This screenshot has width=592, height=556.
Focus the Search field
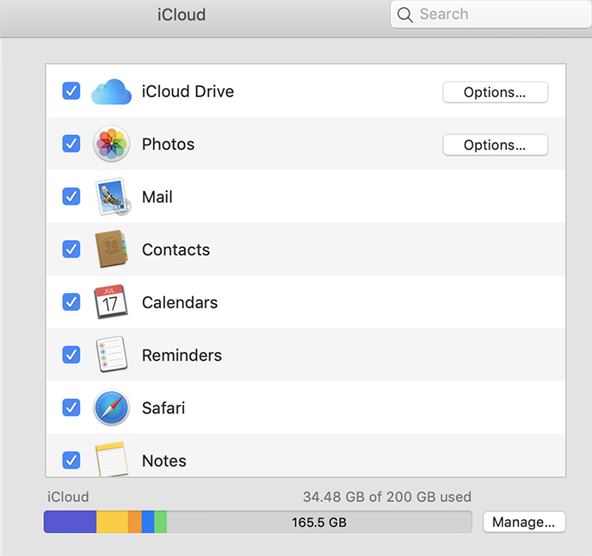491,14
